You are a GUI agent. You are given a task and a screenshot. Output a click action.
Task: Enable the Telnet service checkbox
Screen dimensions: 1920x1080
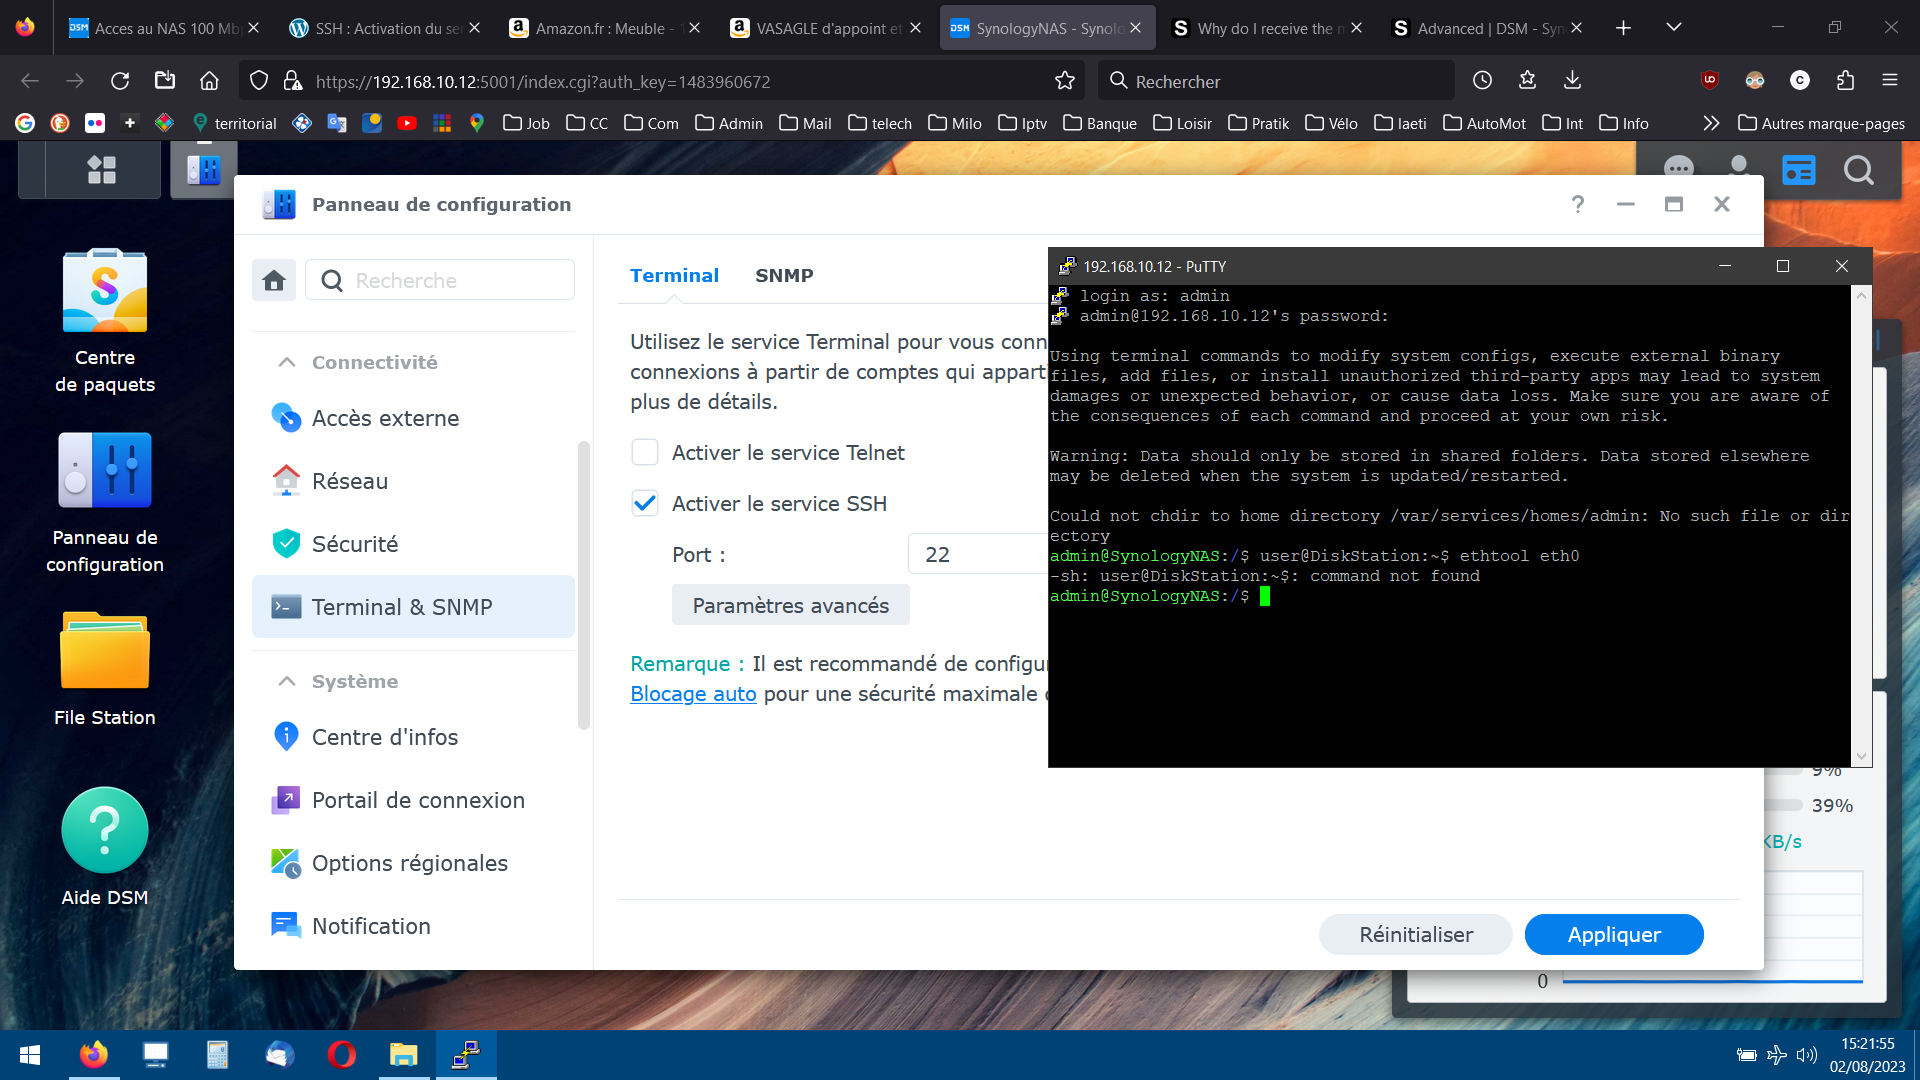tap(645, 453)
